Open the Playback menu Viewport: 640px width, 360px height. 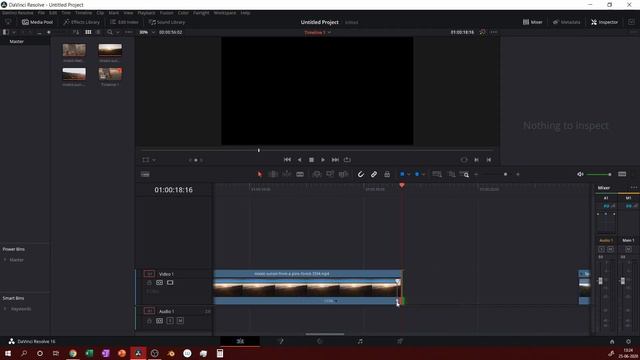click(x=146, y=13)
